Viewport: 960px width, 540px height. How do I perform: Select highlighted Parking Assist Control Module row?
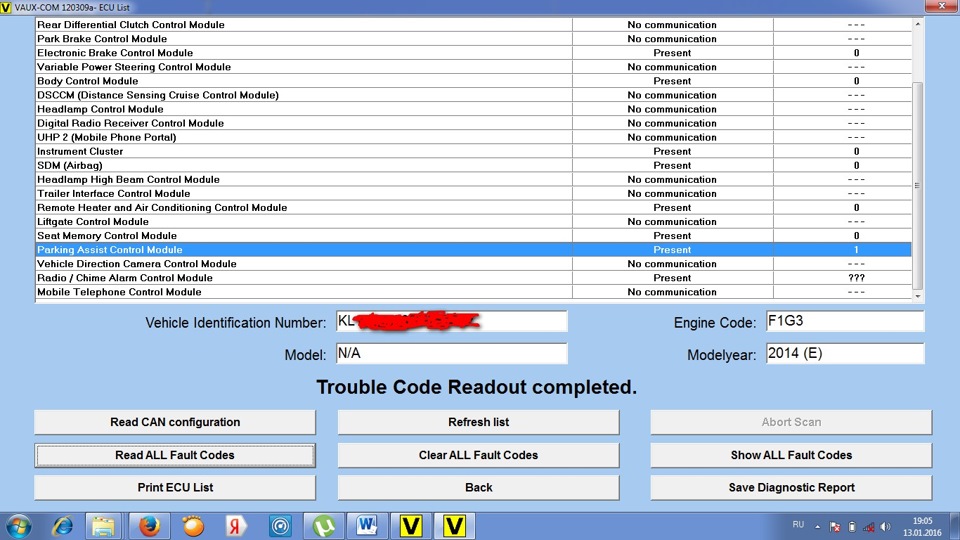(x=473, y=250)
